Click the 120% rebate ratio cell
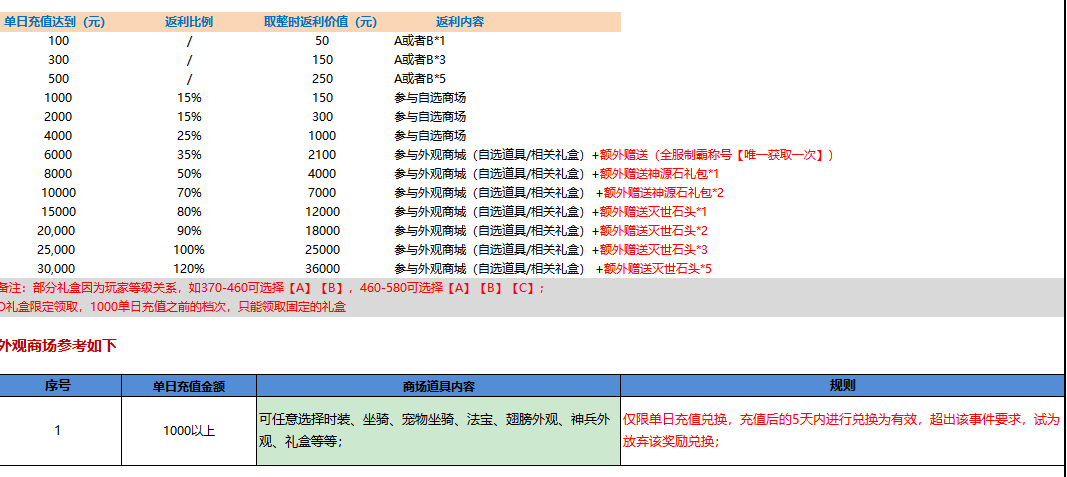 189,269
